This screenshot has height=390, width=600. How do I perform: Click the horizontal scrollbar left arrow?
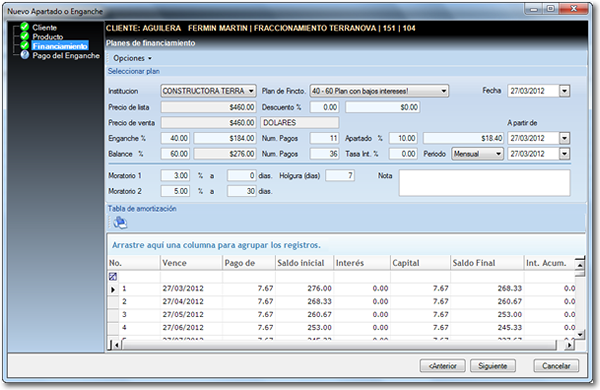tap(117, 345)
